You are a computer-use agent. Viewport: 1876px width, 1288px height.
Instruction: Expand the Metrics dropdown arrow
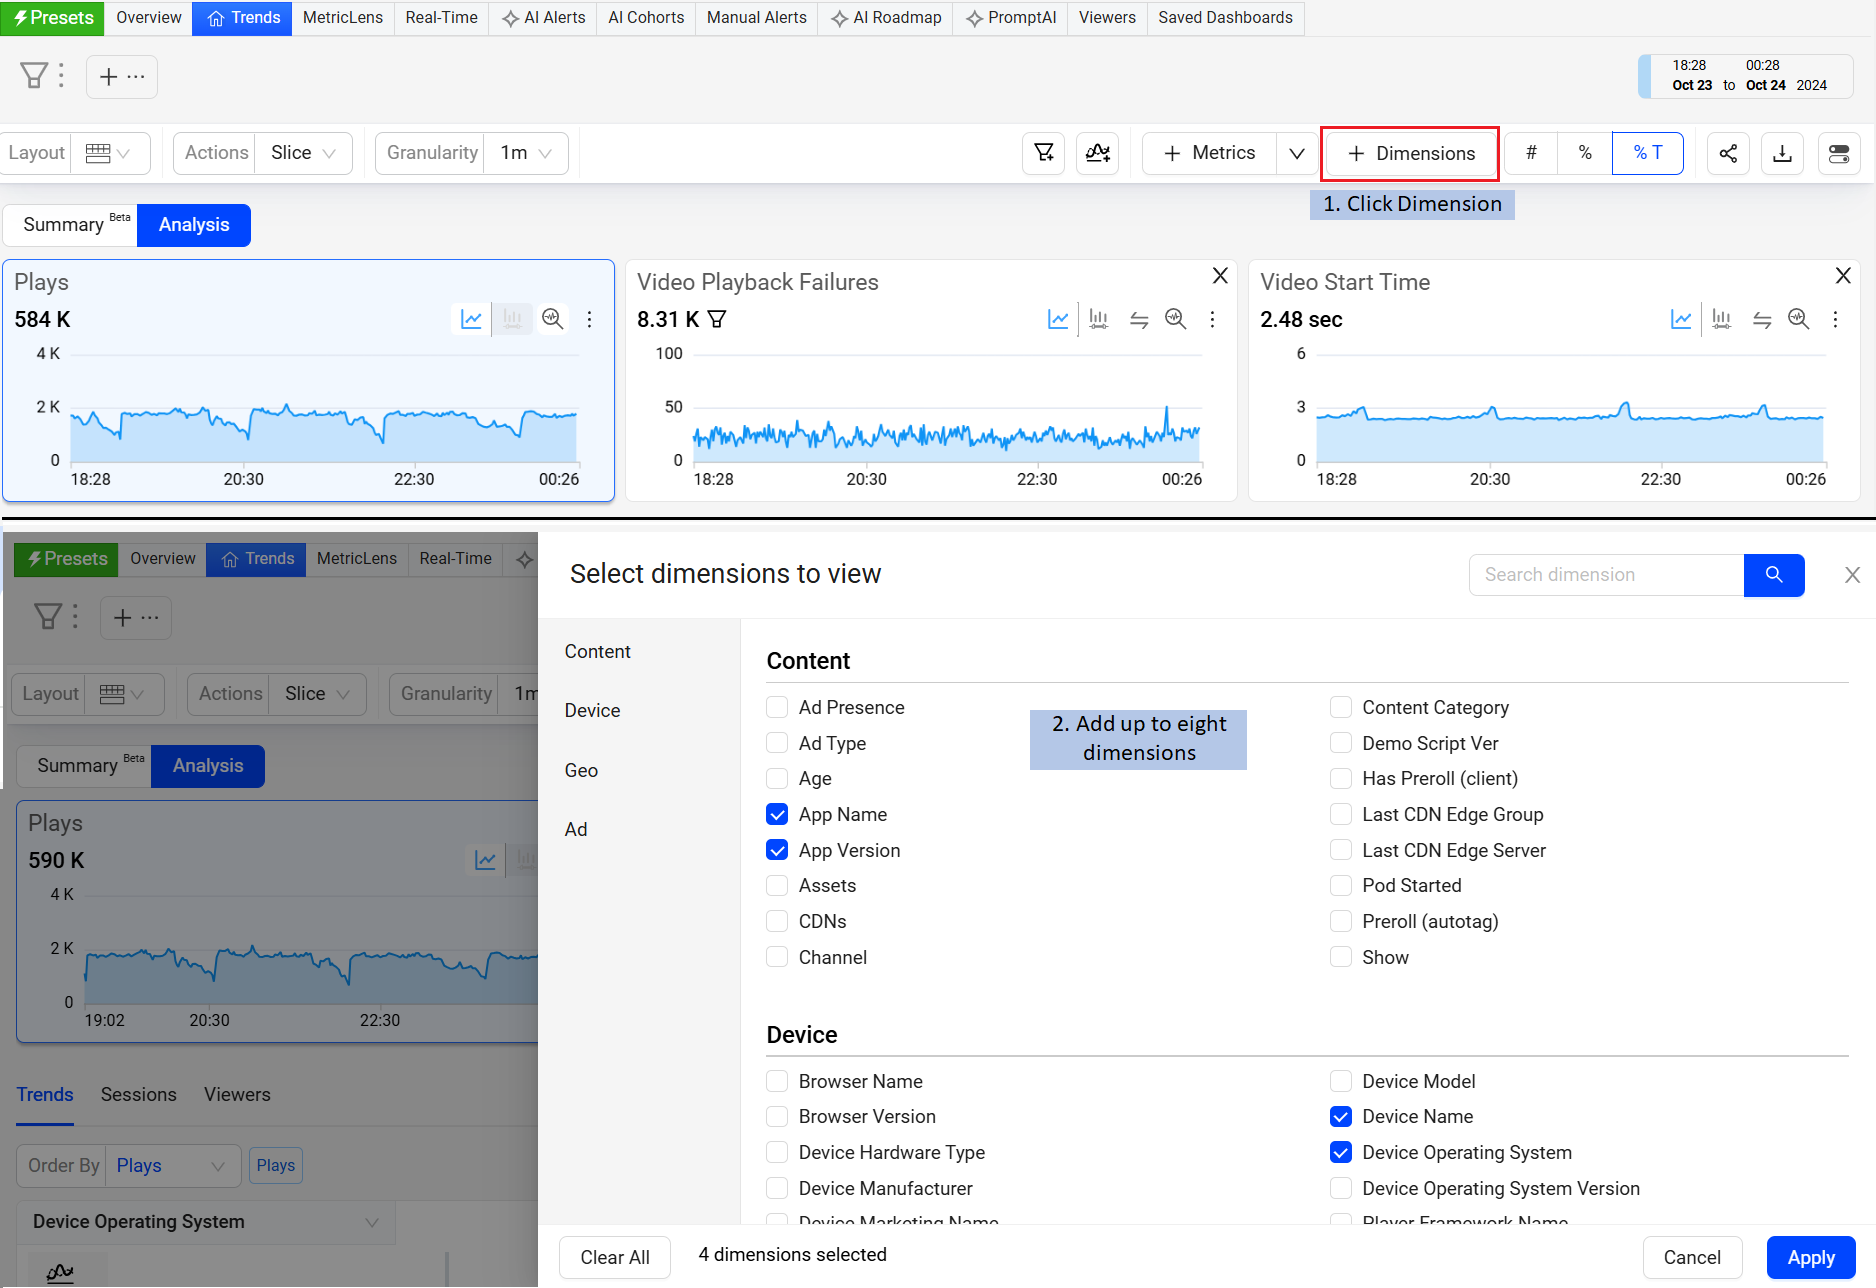(1296, 153)
